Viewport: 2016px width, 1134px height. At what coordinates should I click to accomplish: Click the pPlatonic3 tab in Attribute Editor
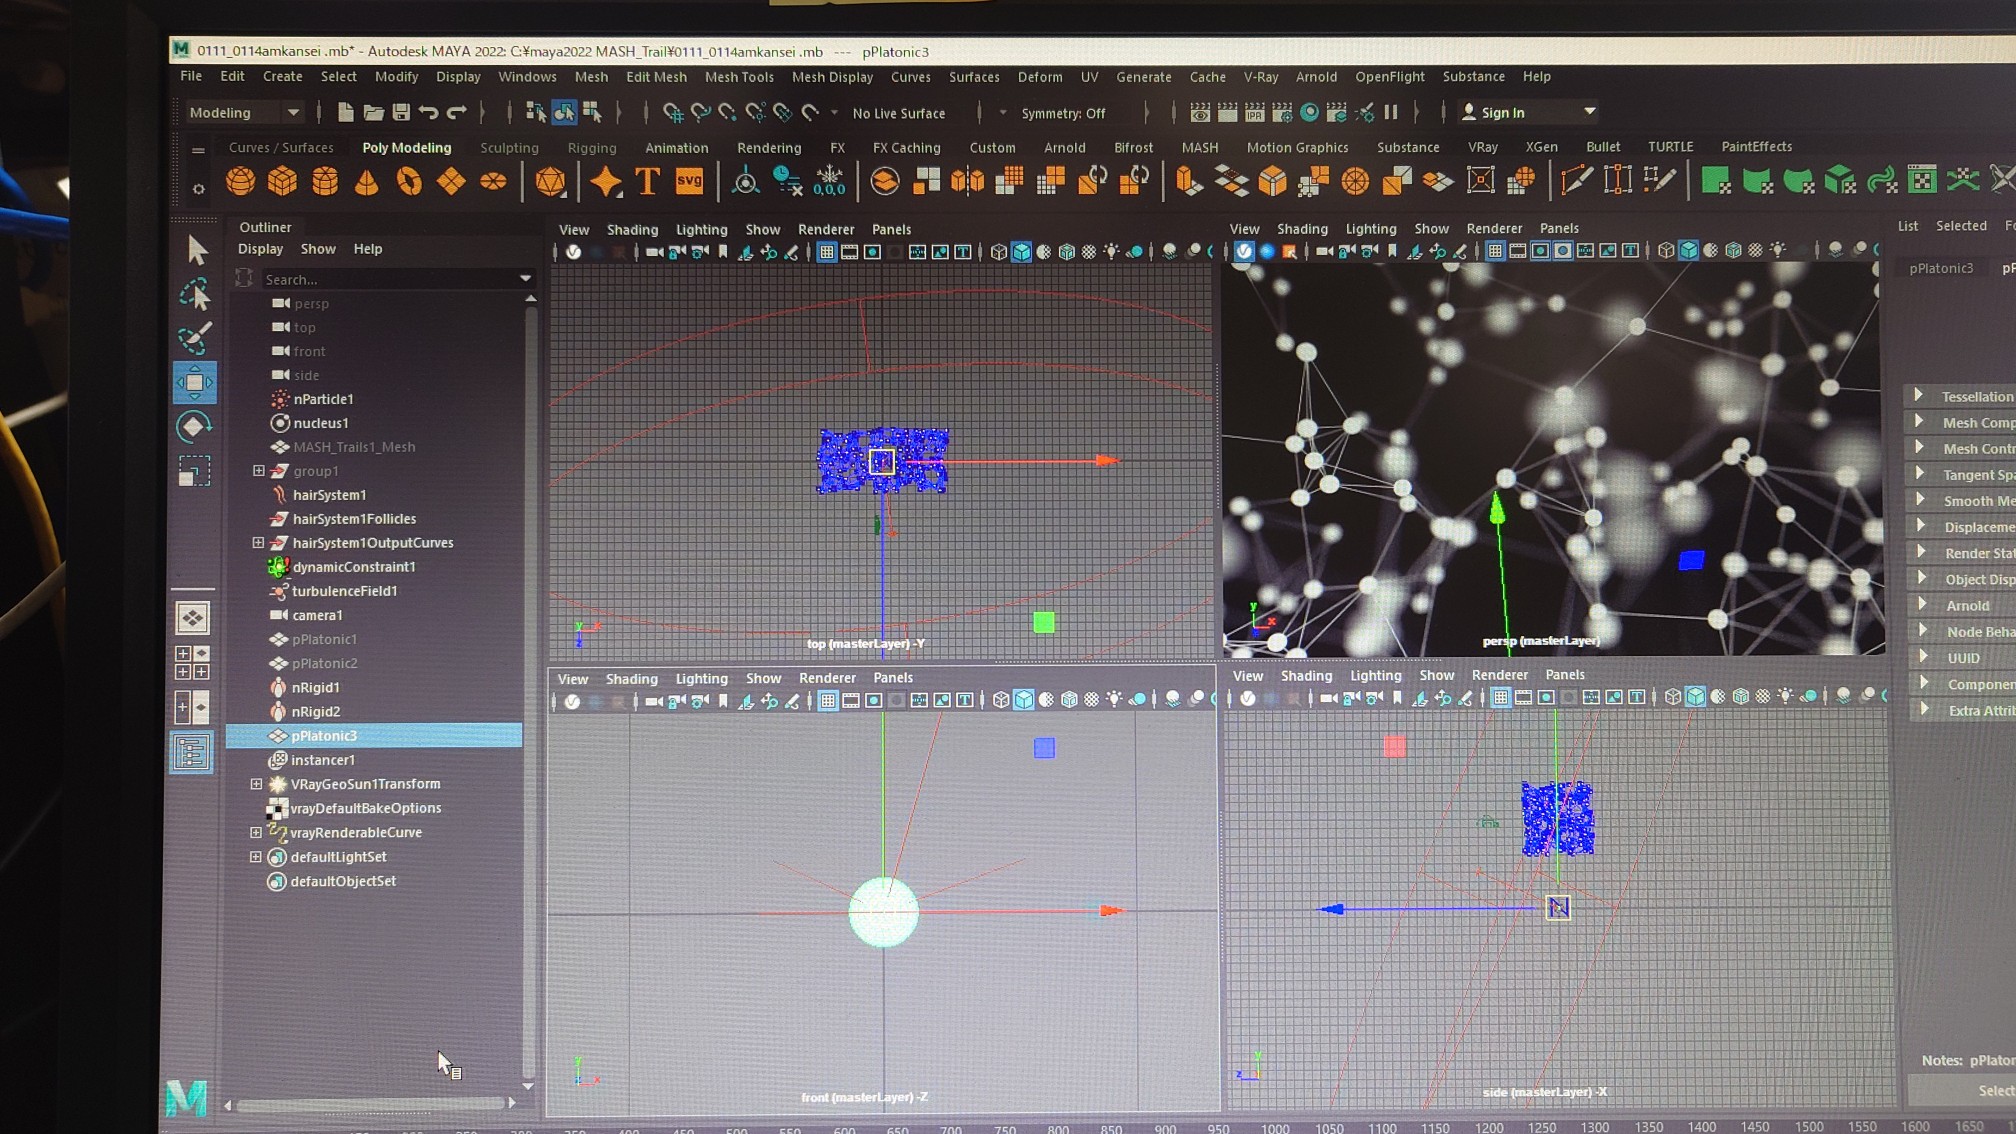(1941, 268)
